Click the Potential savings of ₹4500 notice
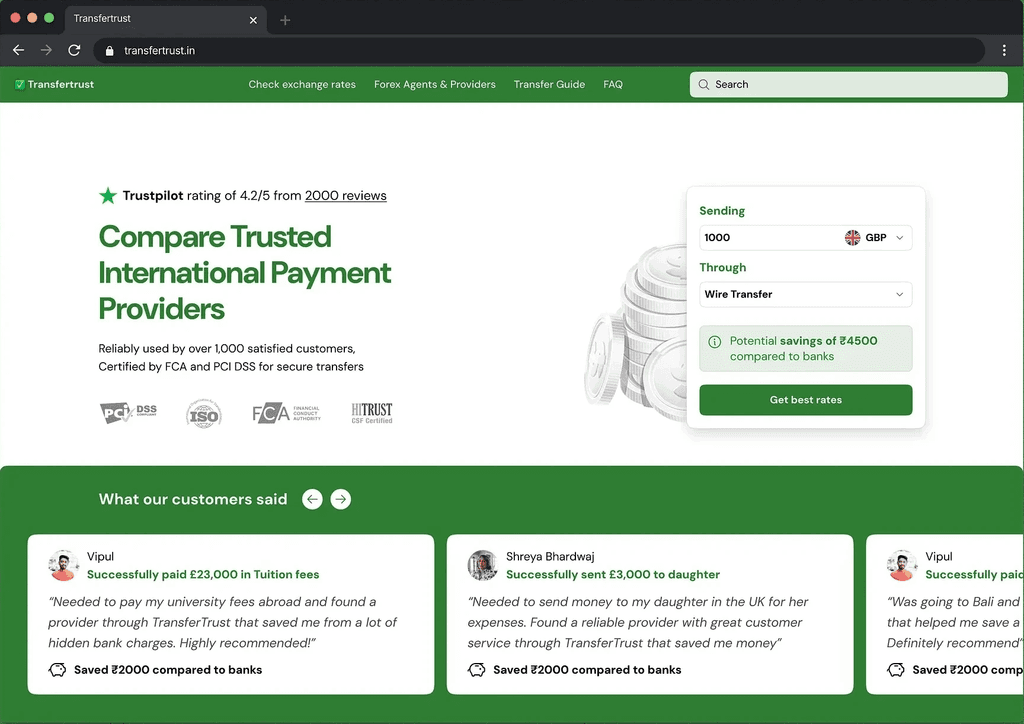This screenshot has width=1024, height=724. [805, 349]
